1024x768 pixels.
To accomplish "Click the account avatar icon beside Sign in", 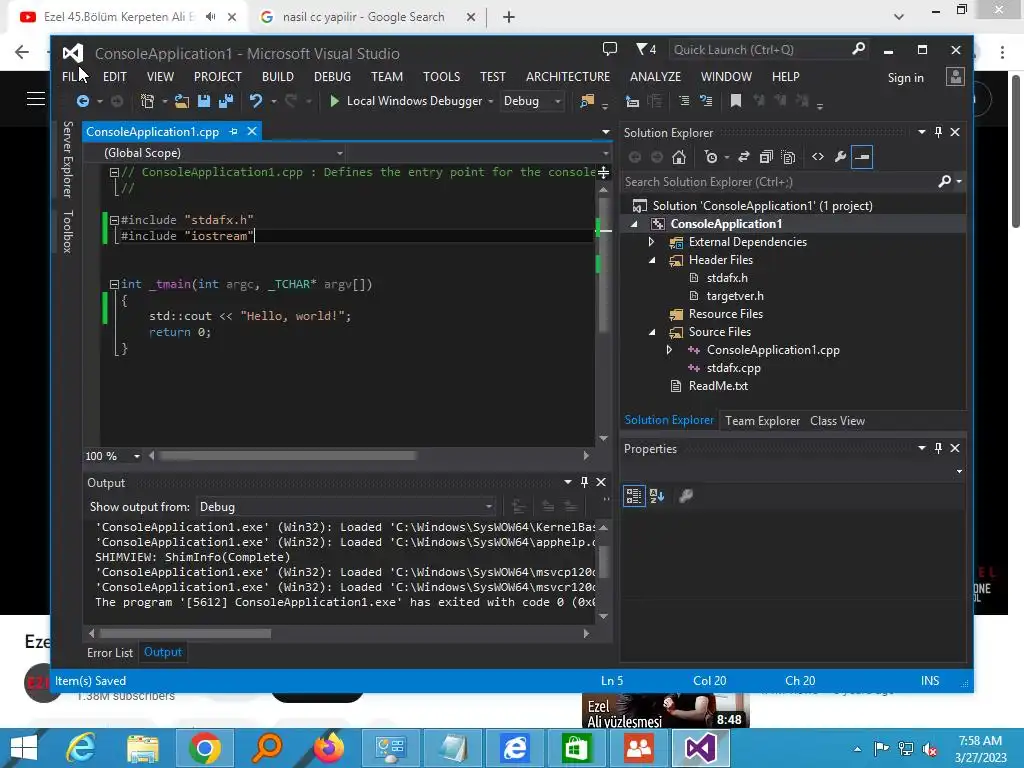I will click(955, 77).
